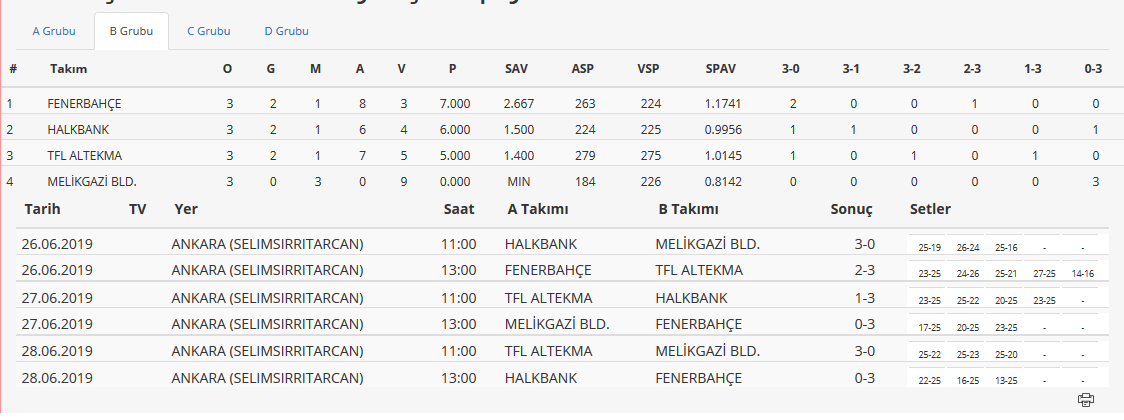Click HALKBANK team row in standings

click(562, 130)
